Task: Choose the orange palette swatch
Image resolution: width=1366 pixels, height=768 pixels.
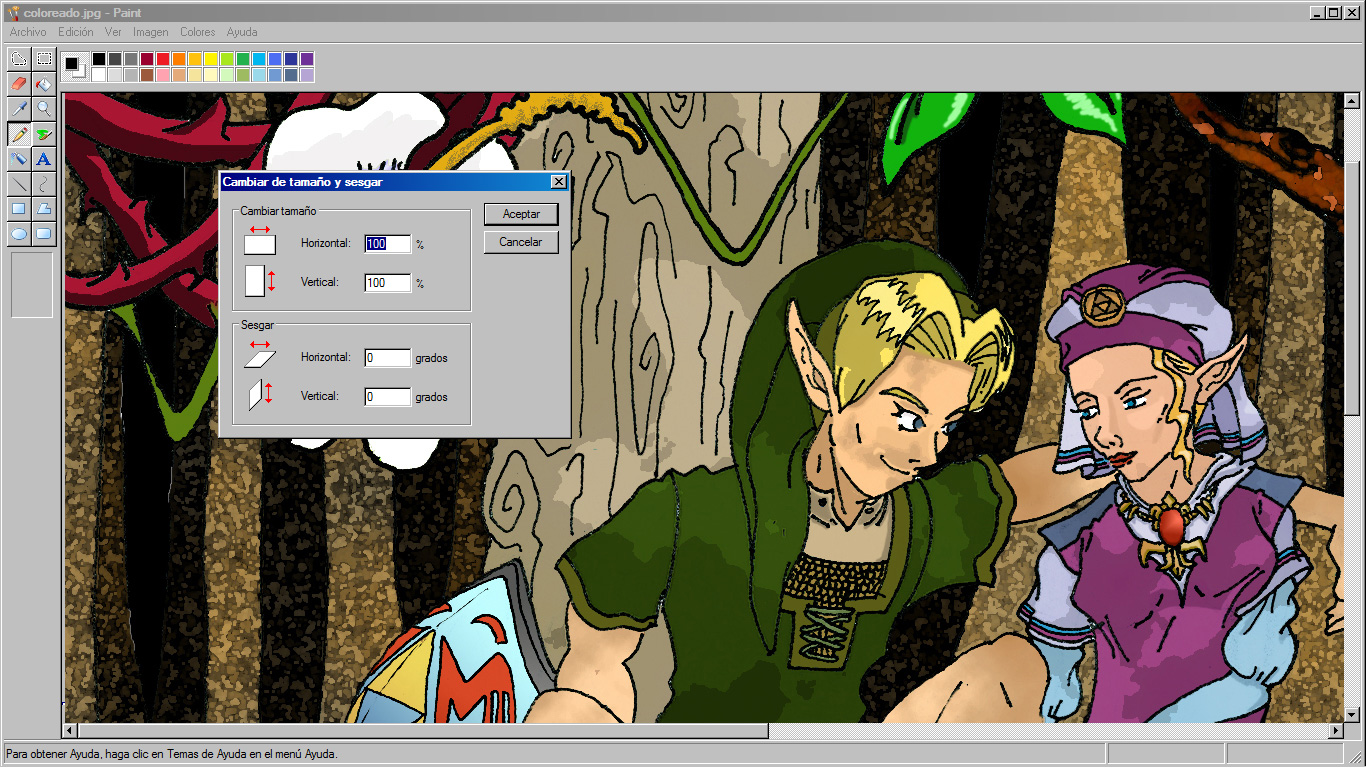Action: click(179, 59)
